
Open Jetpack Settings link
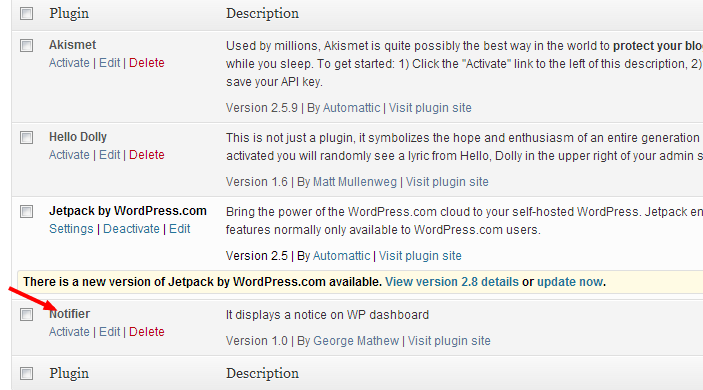[x=71, y=229]
